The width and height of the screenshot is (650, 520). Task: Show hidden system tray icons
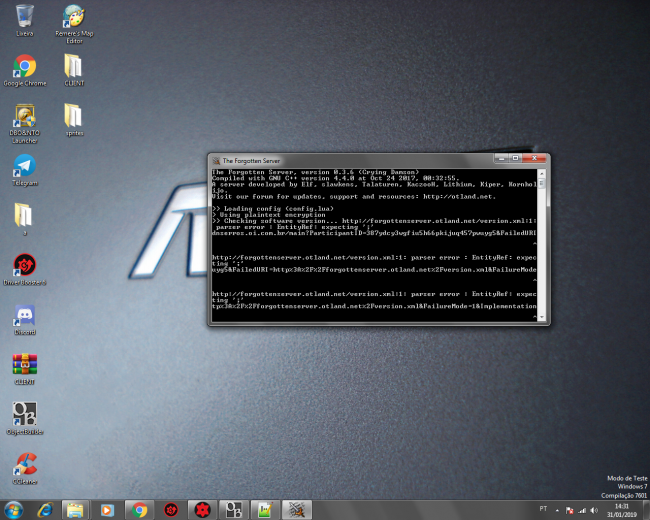point(557,510)
